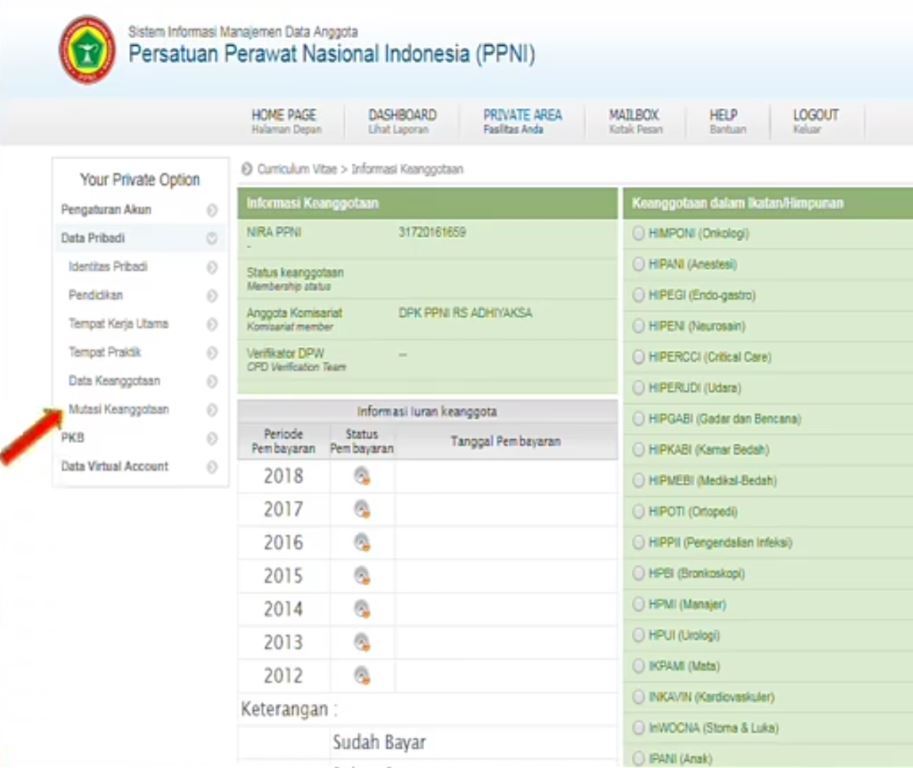Image resolution: width=913 pixels, height=768 pixels.
Task: Select the IKPAMI (Mata) radio button
Action: (x=639, y=666)
